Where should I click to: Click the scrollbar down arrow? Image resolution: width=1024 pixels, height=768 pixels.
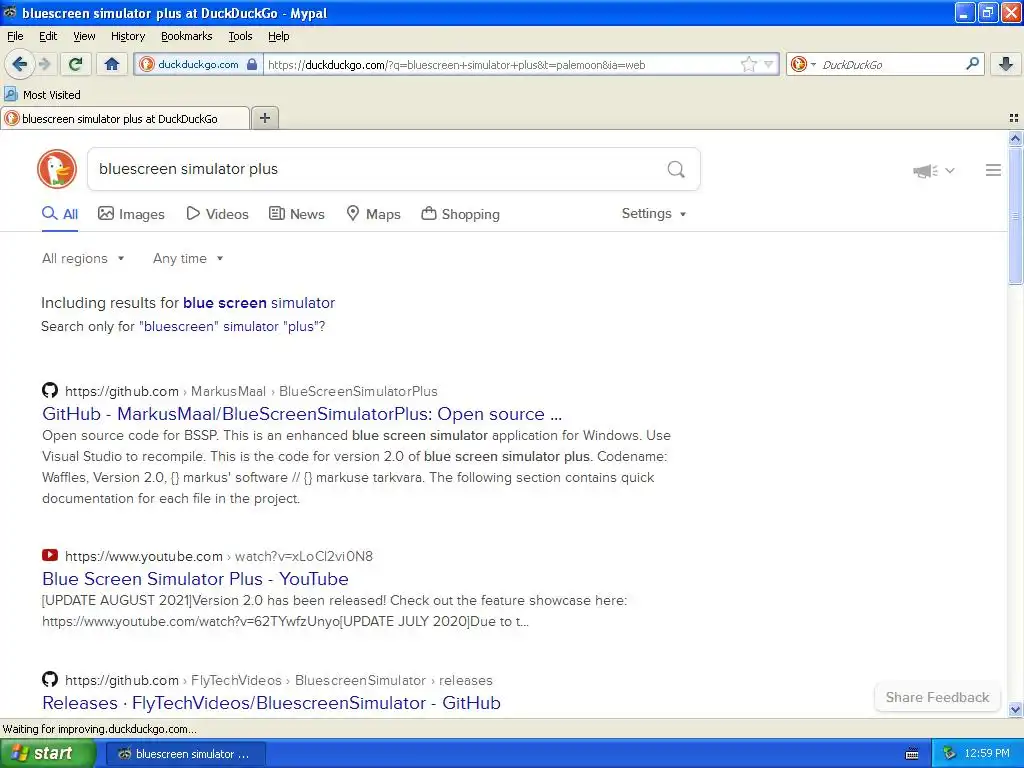click(x=1015, y=710)
